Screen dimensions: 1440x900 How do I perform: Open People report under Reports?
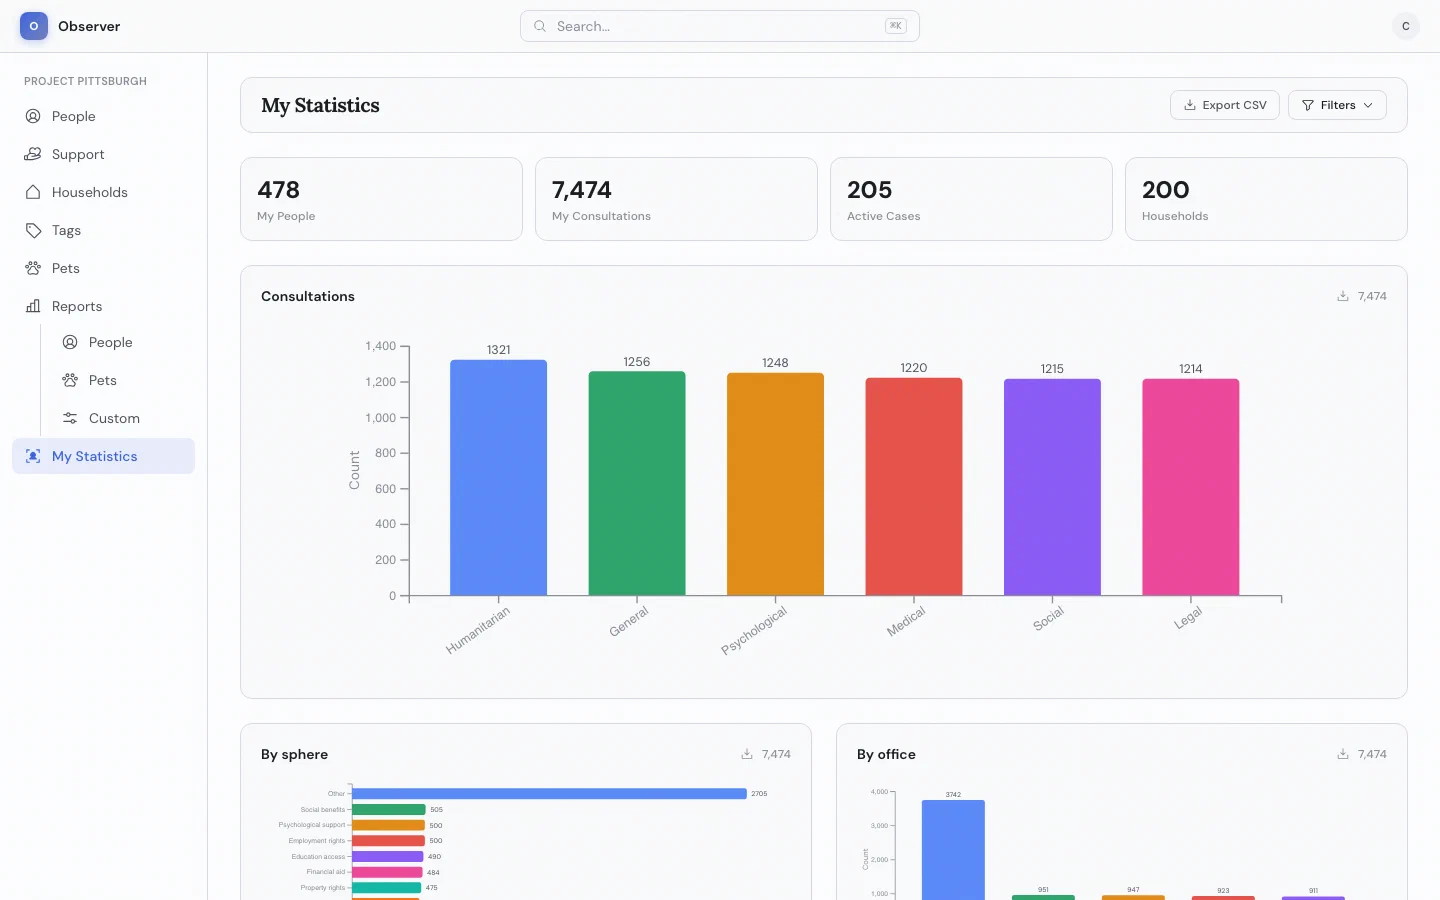pos(122,342)
